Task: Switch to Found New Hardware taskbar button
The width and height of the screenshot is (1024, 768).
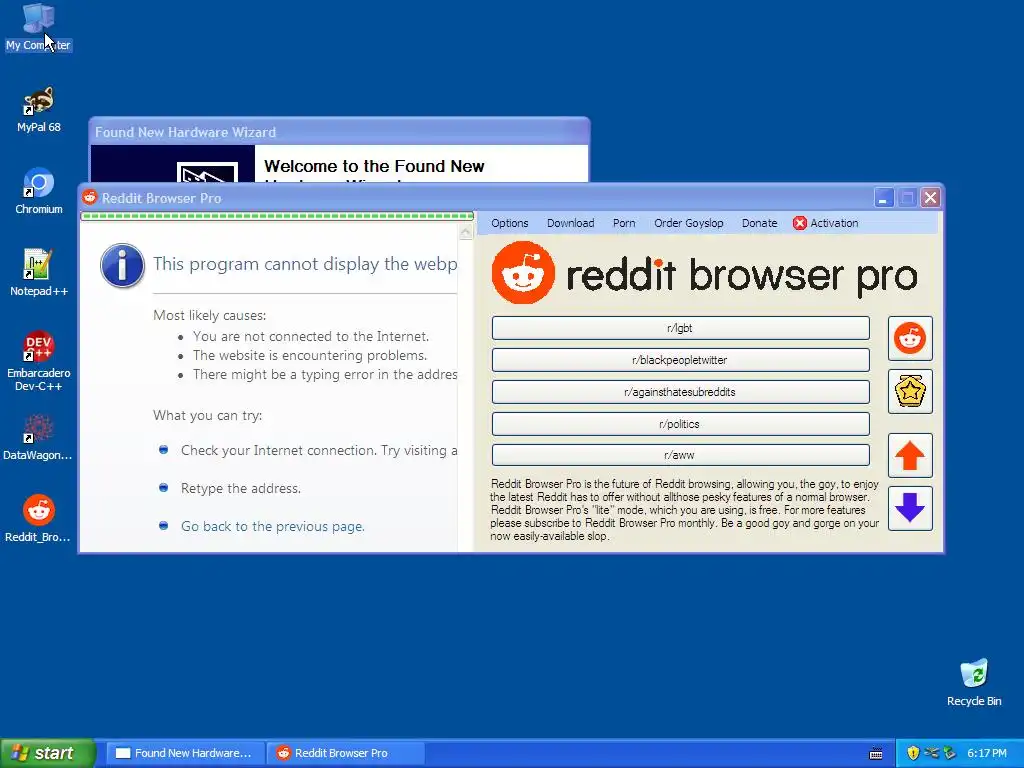Action: point(185,753)
